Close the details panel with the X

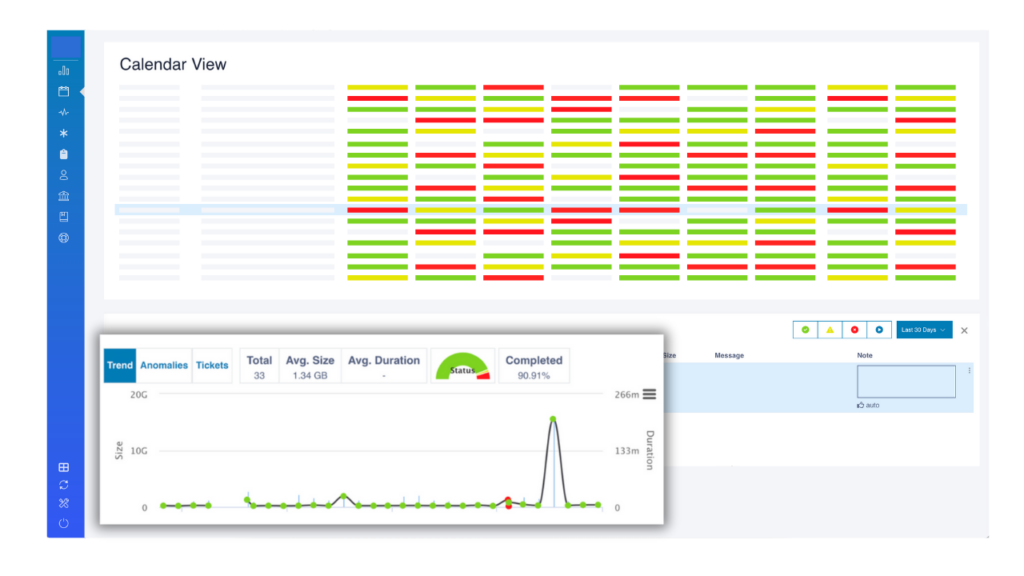click(965, 330)
